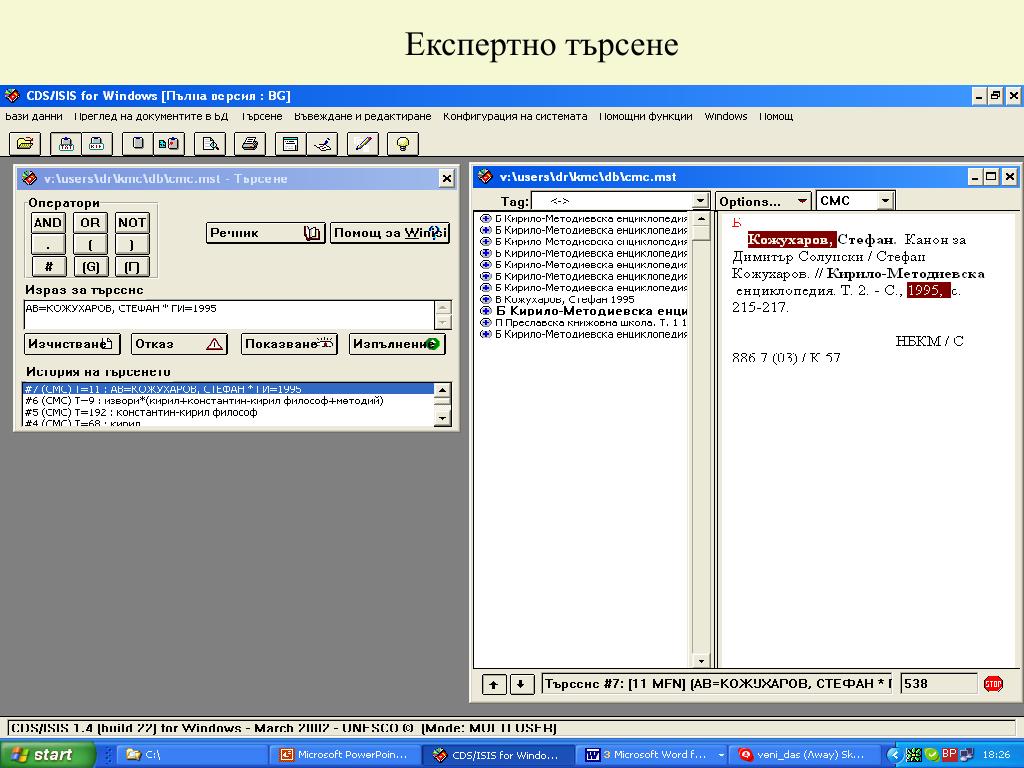
Task: Expand the Преславска книжовна школа entry
Action: (485, 323)
